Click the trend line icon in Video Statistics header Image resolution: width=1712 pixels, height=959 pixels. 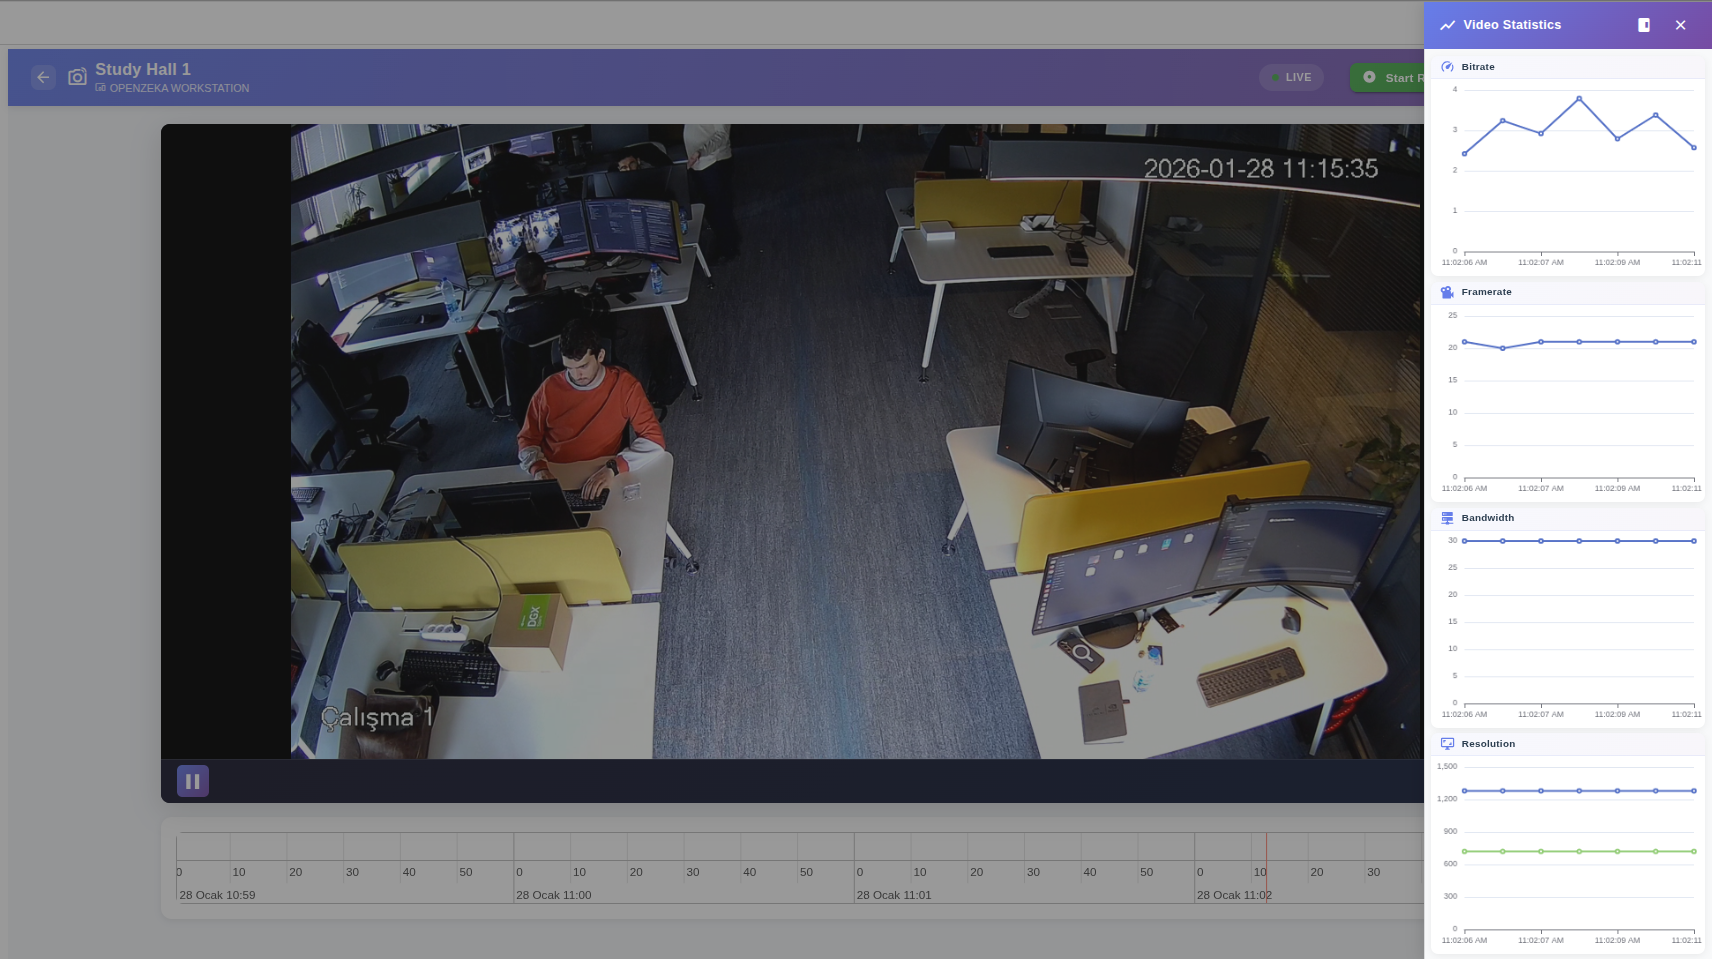[x=1447, y=25]
